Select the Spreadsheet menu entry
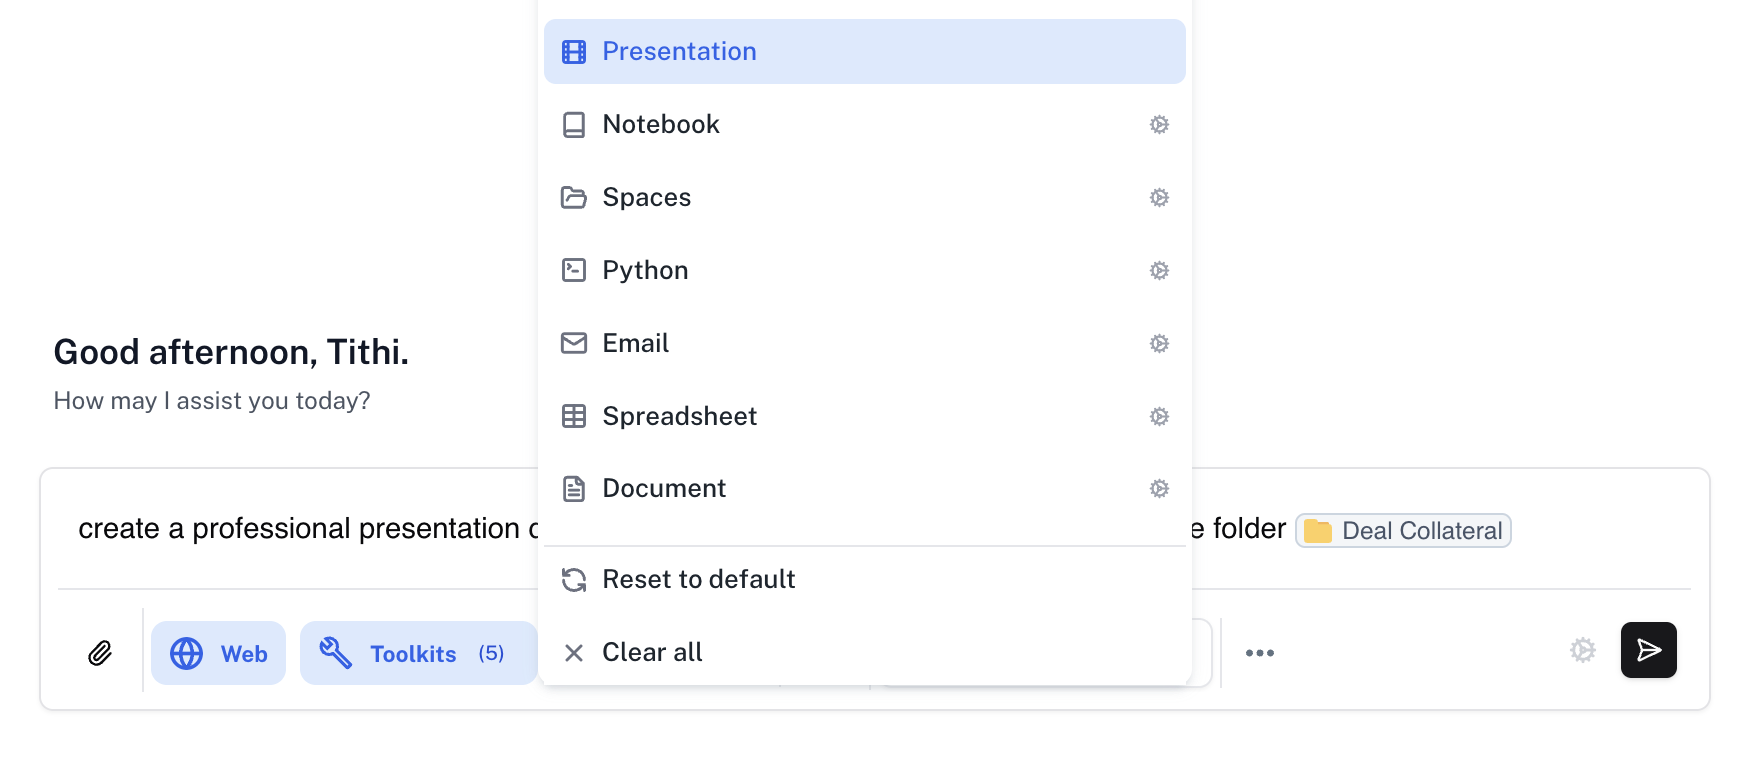This screenshot has width=1748, height=768. [x=679, y=417]
